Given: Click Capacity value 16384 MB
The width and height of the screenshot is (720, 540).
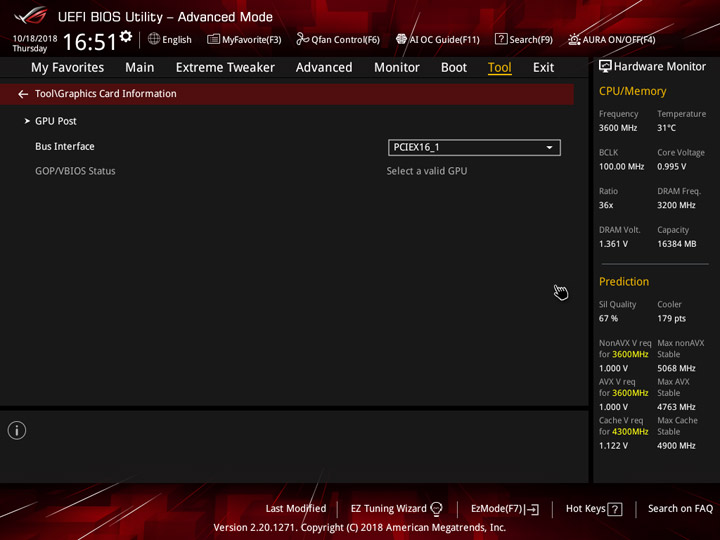Looking at the screenshot, I should (676, 244).
